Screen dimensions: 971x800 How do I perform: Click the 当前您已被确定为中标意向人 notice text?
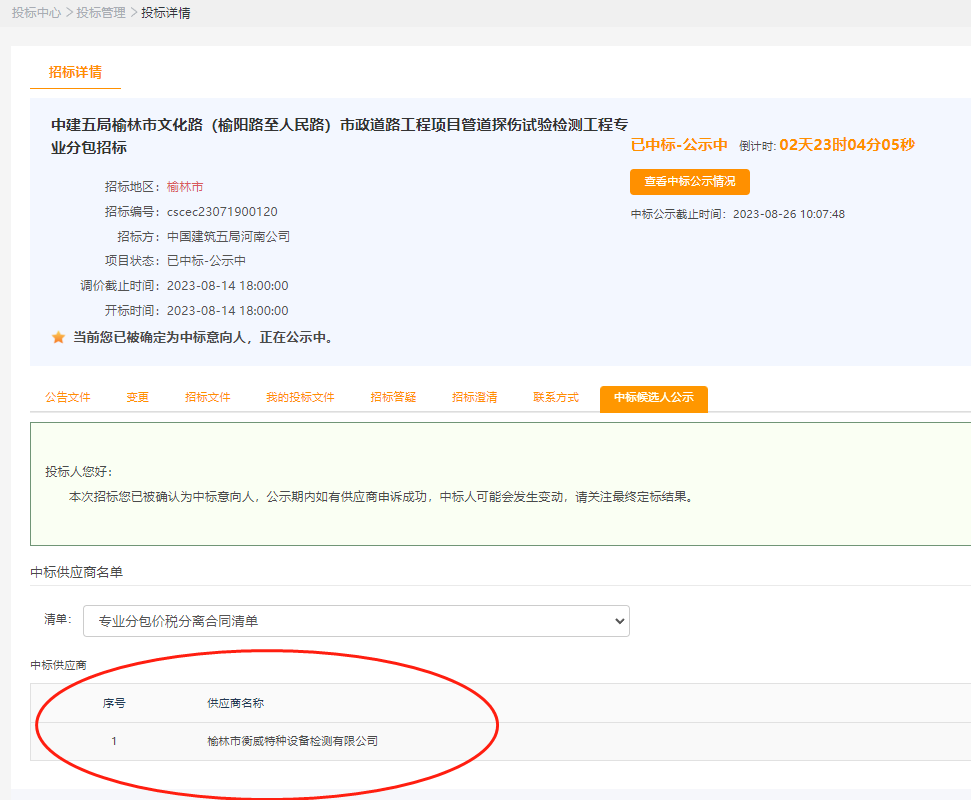(203, 337)
